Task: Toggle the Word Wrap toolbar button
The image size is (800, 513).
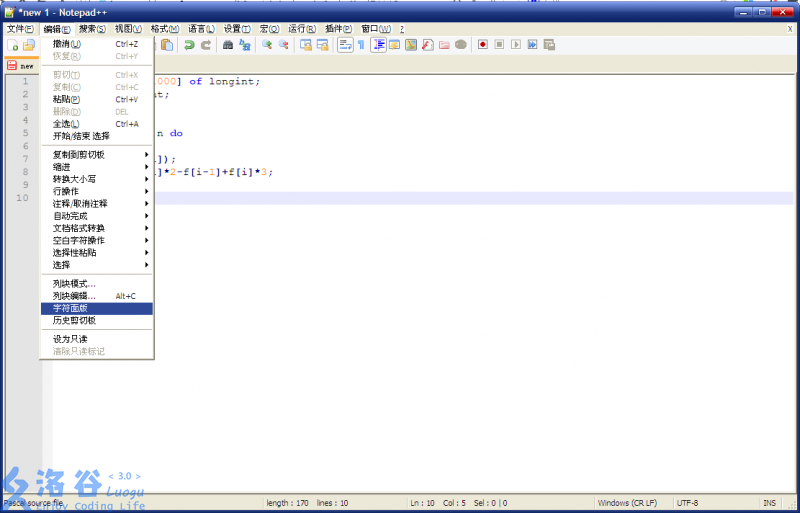Action: pyautogui.click(x=344, y=45)
